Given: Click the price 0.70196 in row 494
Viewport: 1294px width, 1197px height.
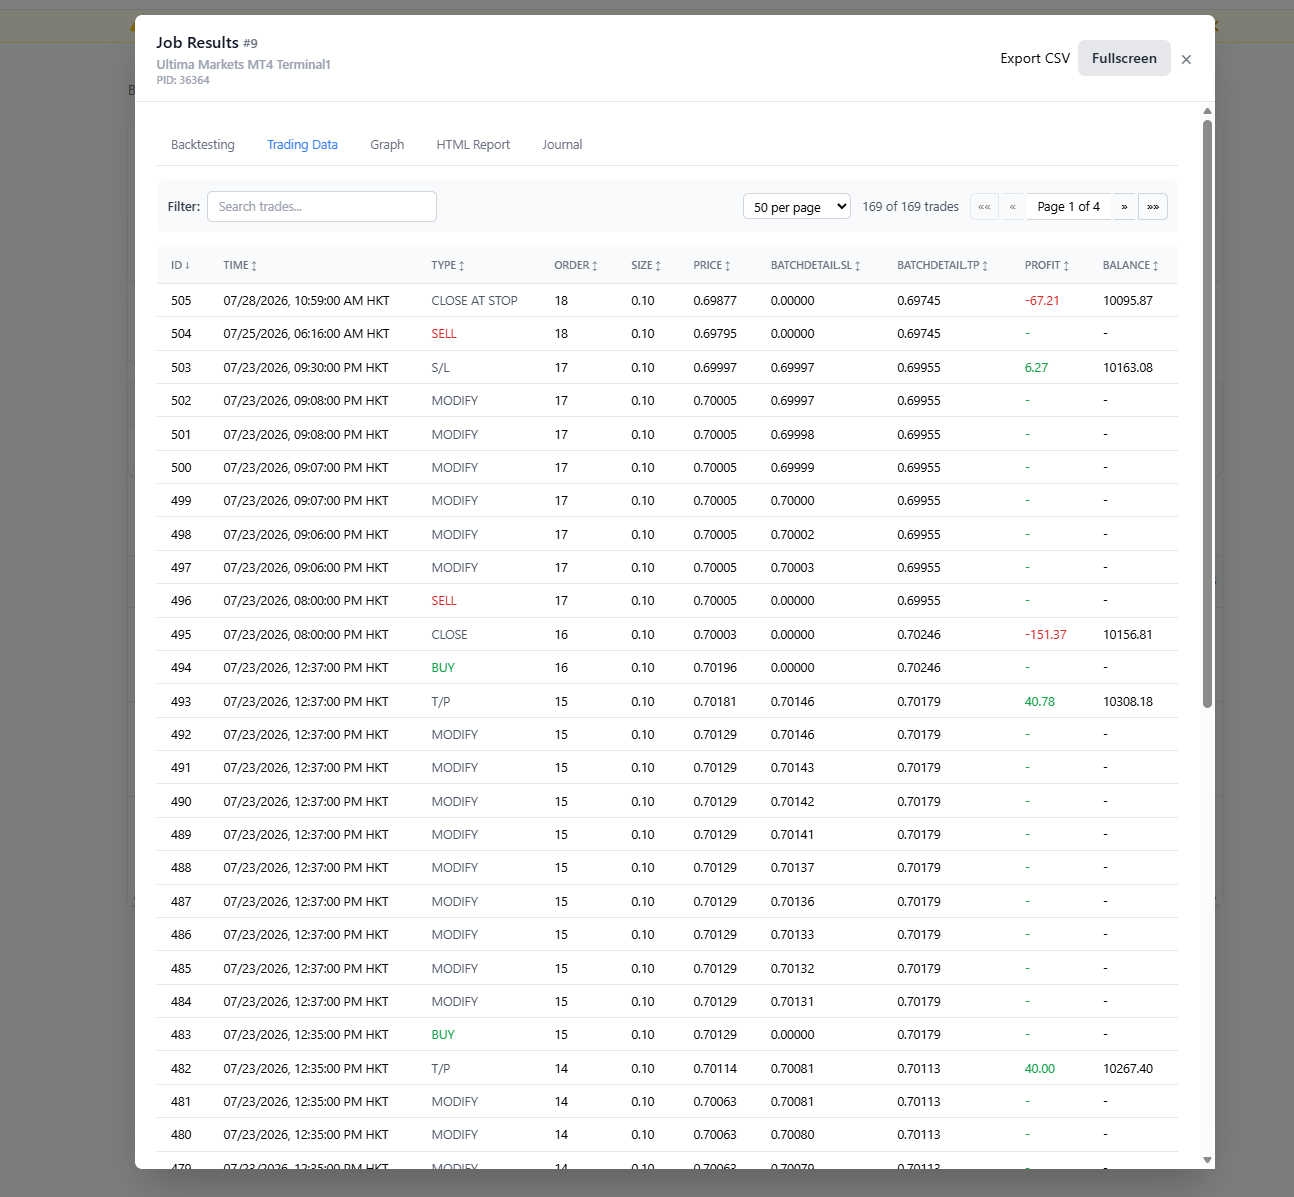Looking at the screenshot, I should pos(715,668).
